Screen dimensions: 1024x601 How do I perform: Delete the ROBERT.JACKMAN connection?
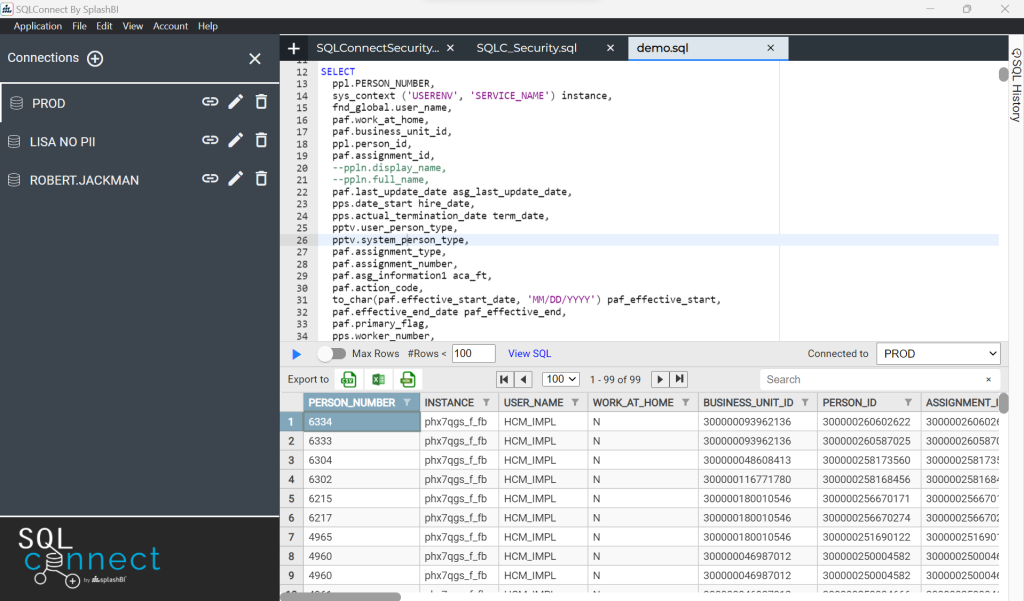tap(261, 180)
